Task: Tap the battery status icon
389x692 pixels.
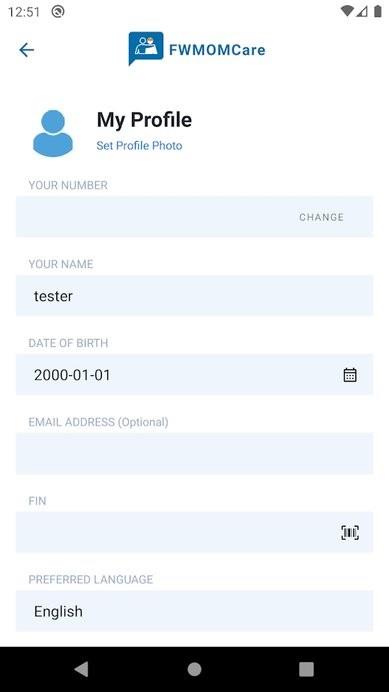Action: (378, 11)
